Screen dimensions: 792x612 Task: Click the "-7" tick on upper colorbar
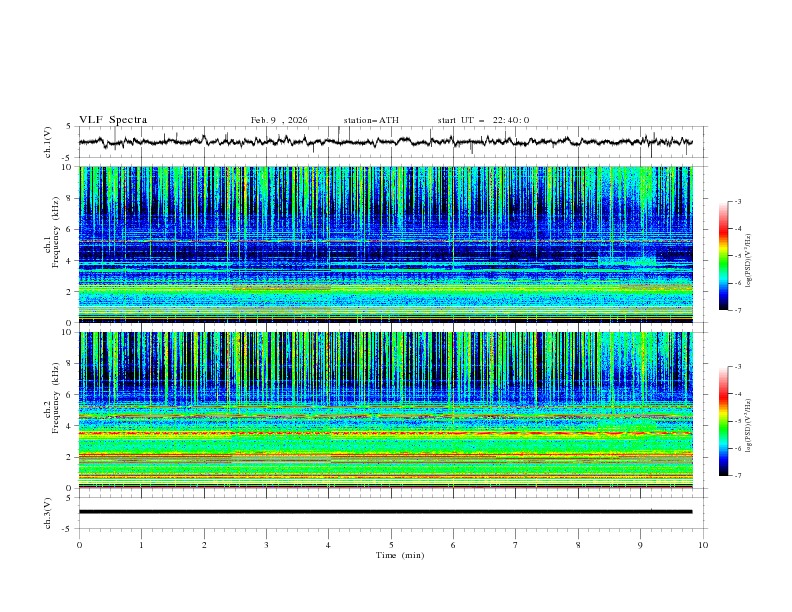pos(738,310)
